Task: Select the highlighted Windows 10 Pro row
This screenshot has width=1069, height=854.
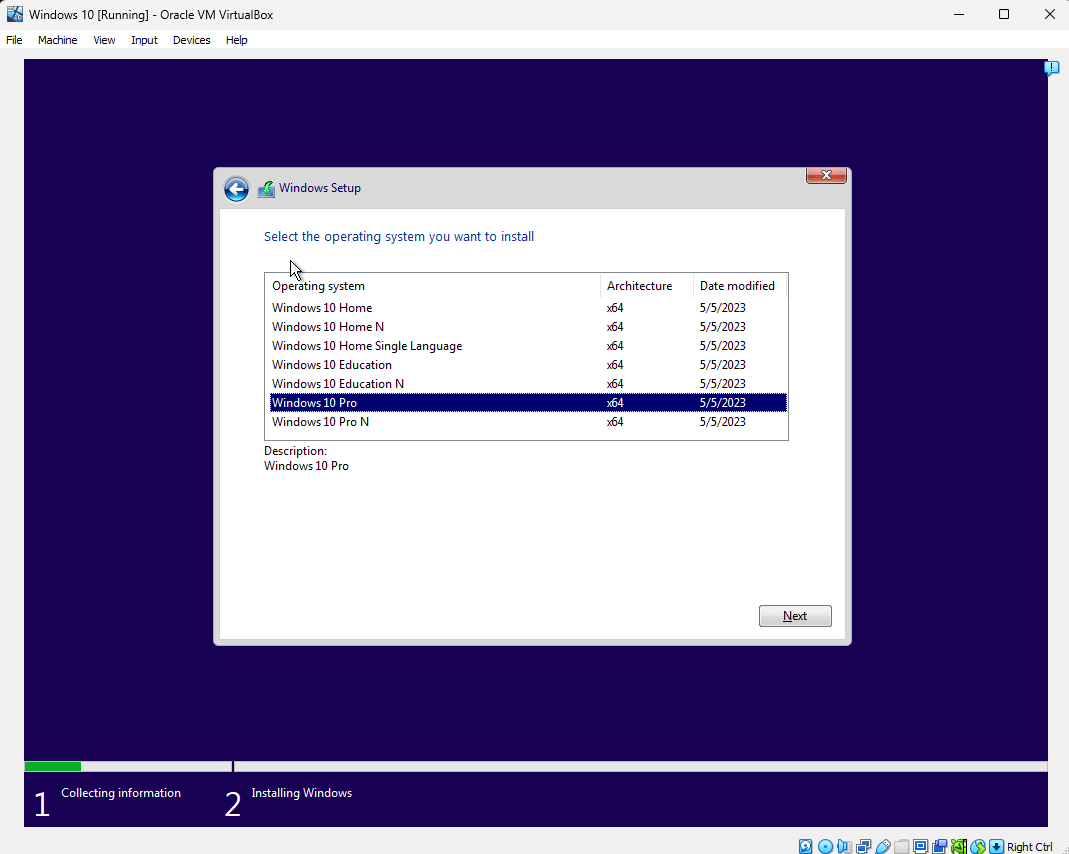Action: 528,403
